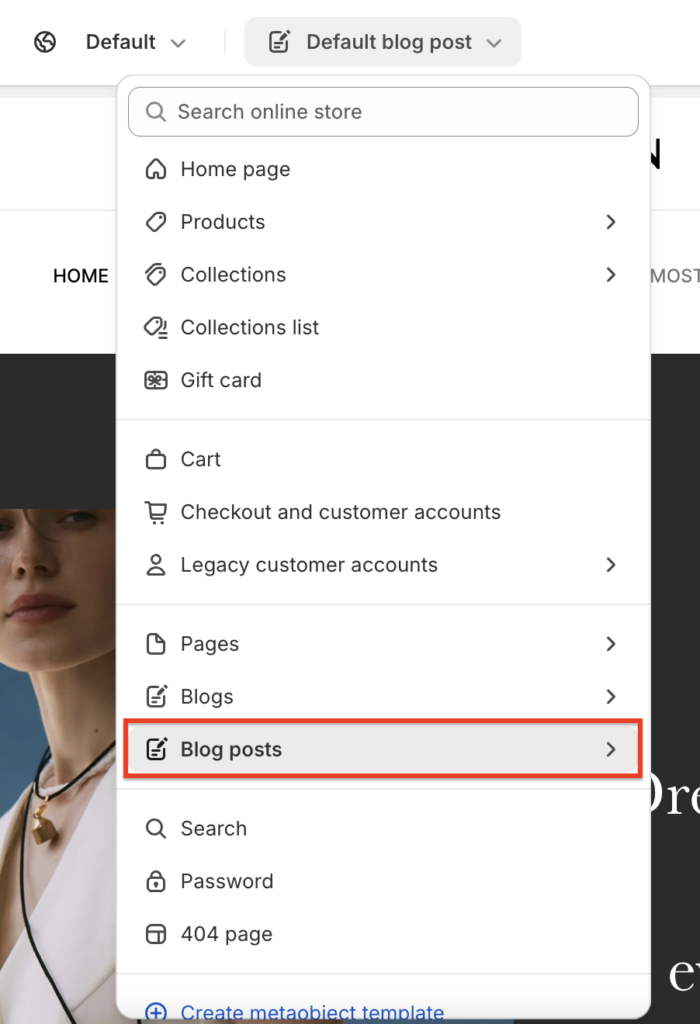700x1024 pixels.
Task: Open the Default theme dropdown
Action: [x=135, y=42]
